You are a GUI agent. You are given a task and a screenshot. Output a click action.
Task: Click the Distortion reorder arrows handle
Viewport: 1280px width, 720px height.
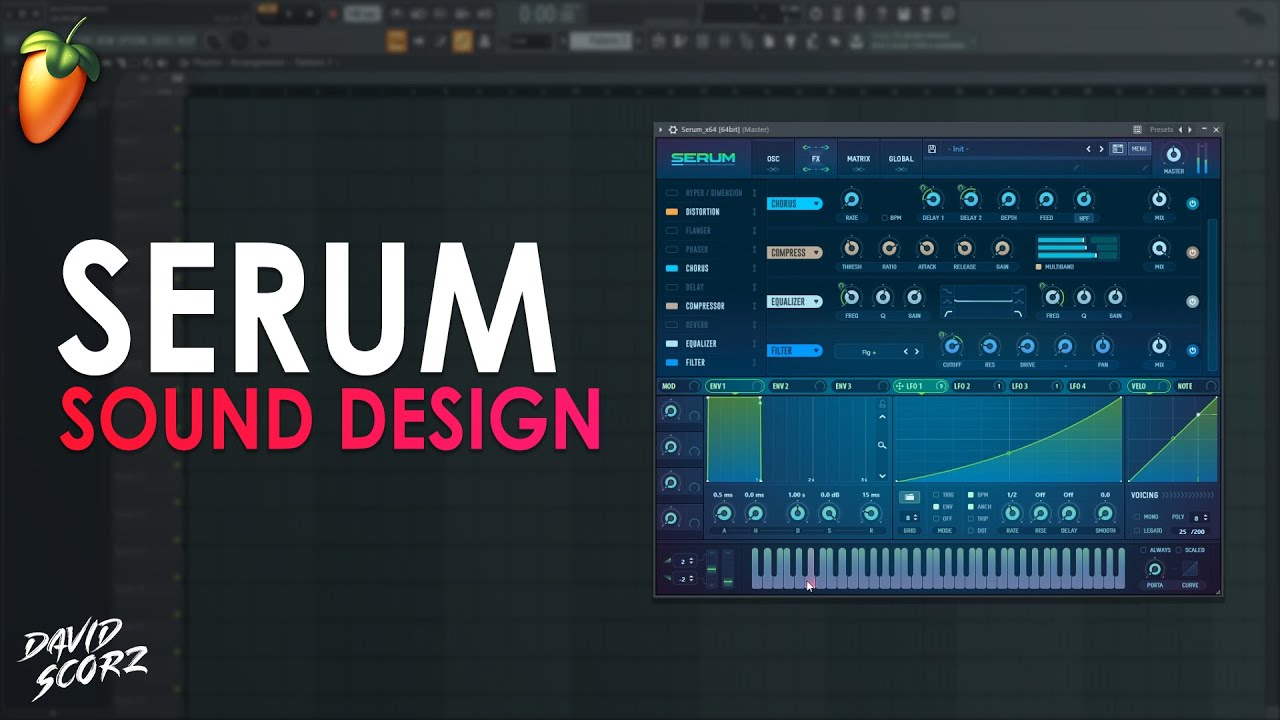(x=754, y=212)
